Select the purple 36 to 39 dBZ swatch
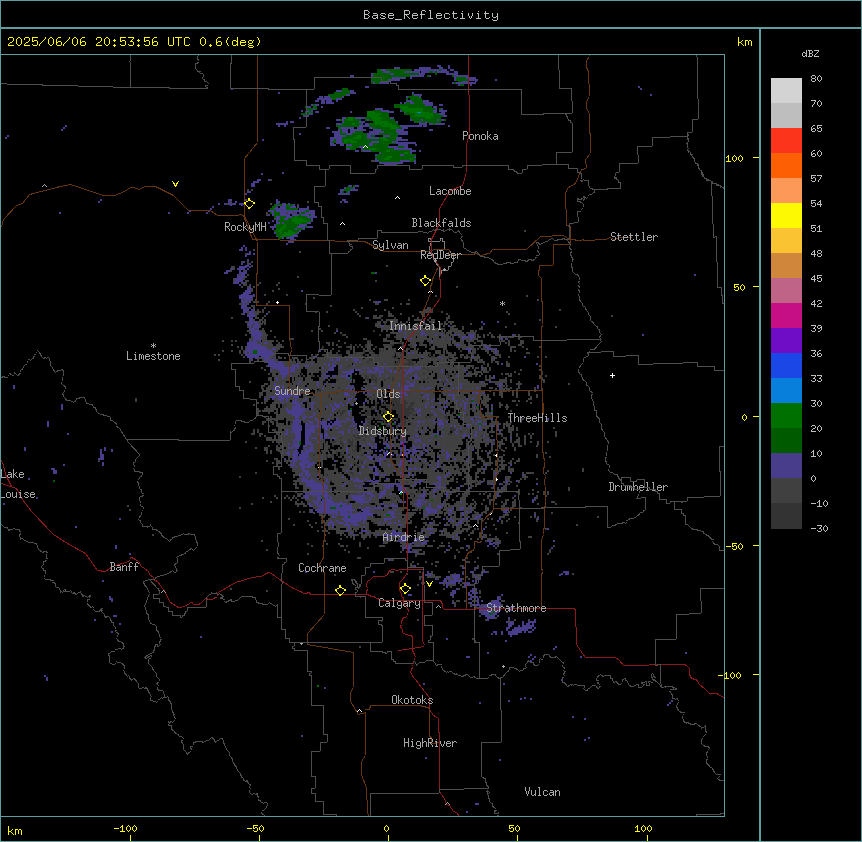This screenshot has width=862, height=842. [x=786, y=341]
